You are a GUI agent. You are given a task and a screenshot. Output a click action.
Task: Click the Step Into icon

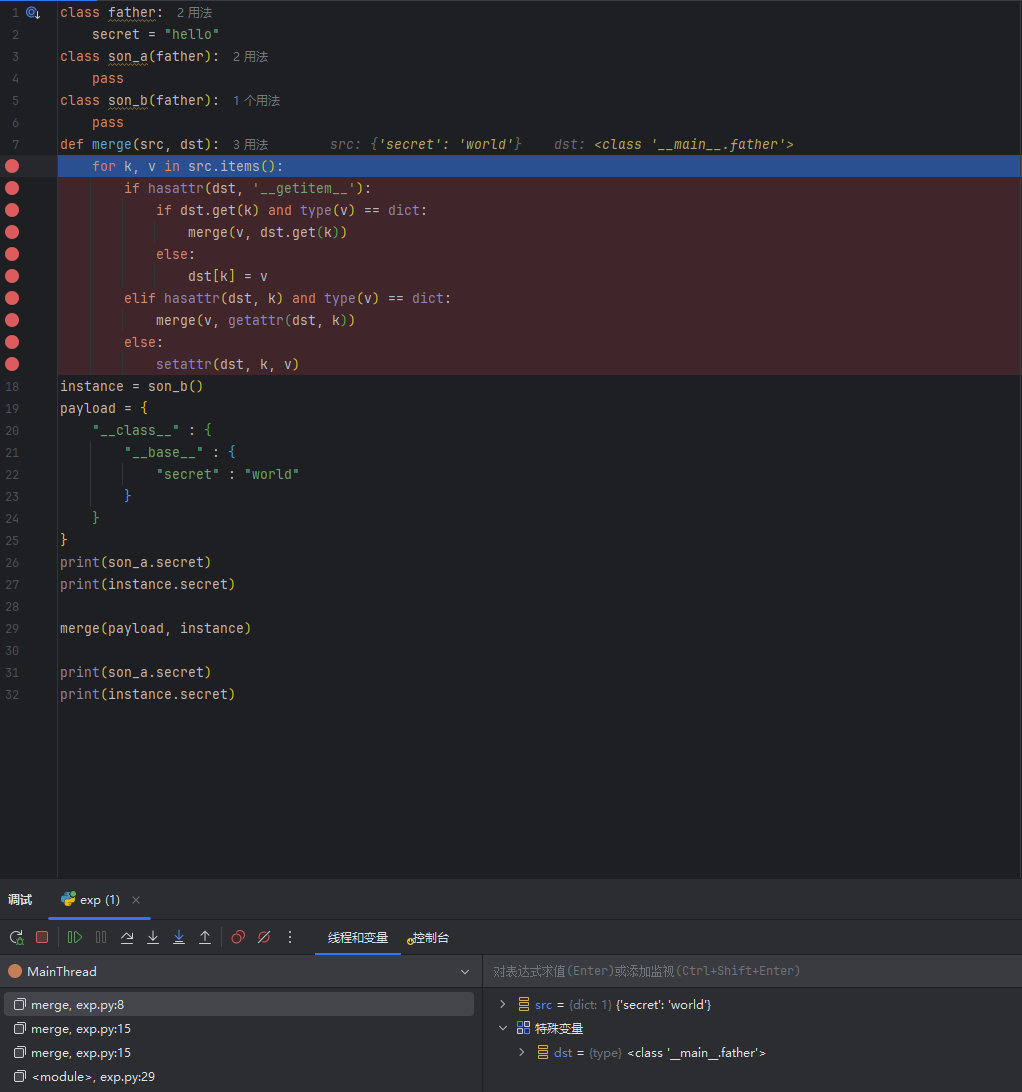click(x=153, y=937)
